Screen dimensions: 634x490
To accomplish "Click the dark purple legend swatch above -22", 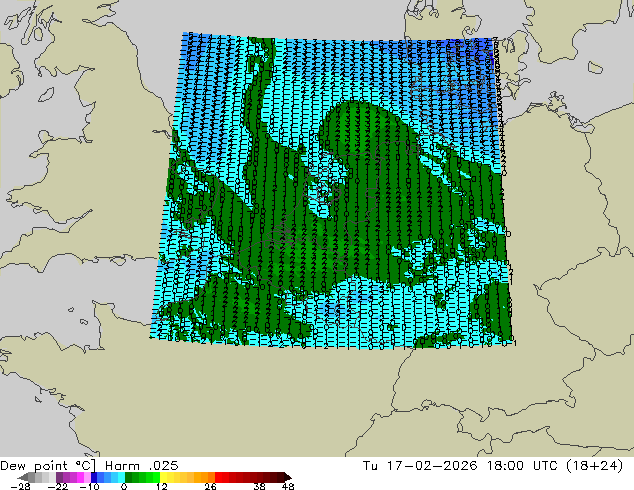I will pyautogui.click(x=59, y=477).
